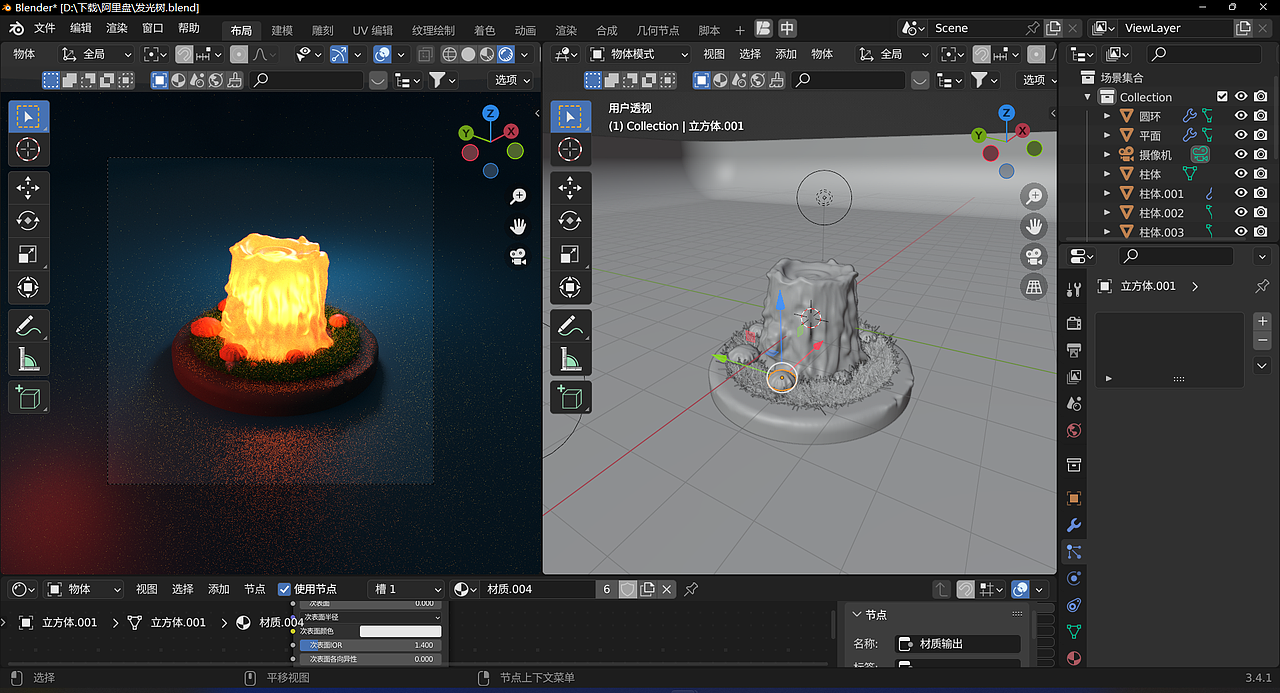This screenshot has height=693, width=1280.
Task: Select the Cursor tool in left viewport
Action: coord(28,150)
